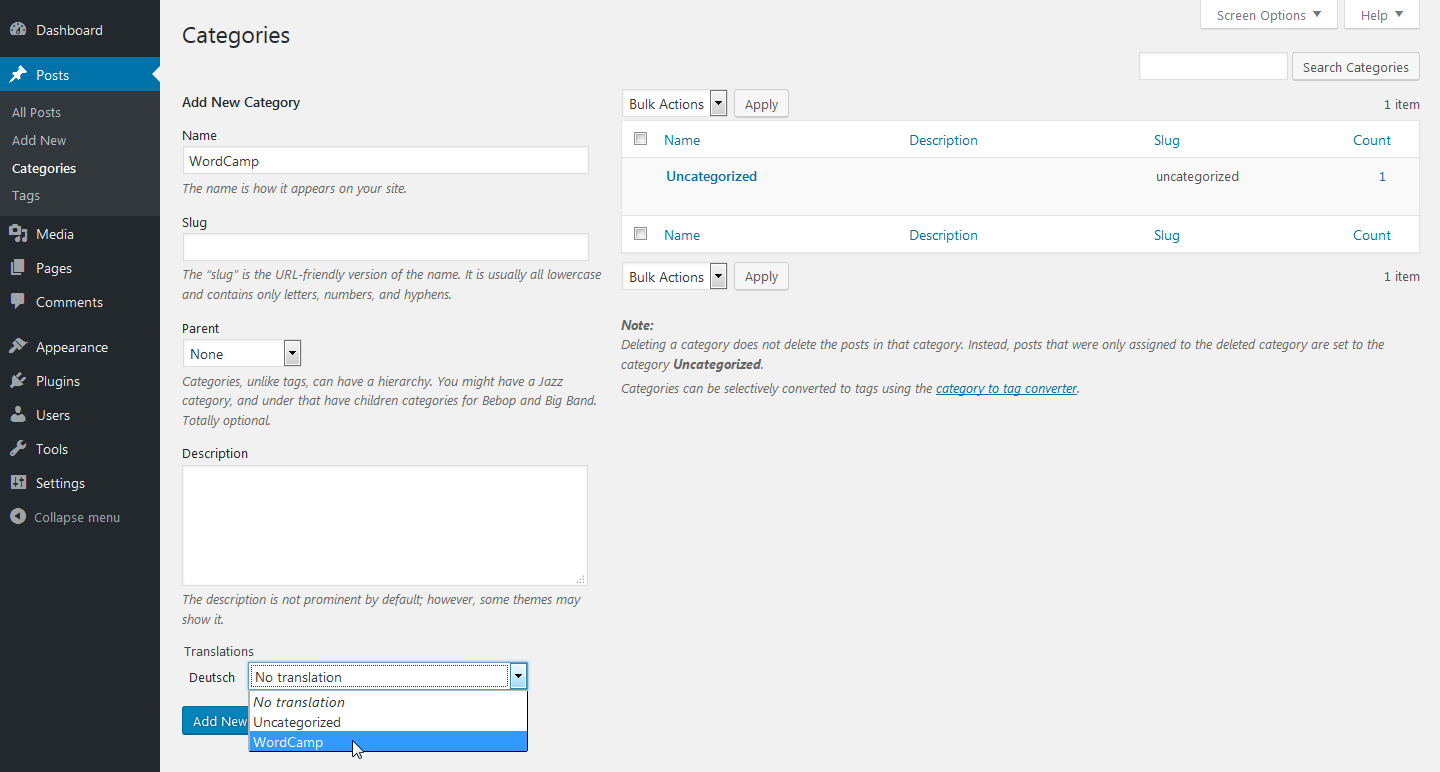The image size is (1440, 772).
Task: Click the Comments speech bubble icon
Action: (x=18, y=302)
